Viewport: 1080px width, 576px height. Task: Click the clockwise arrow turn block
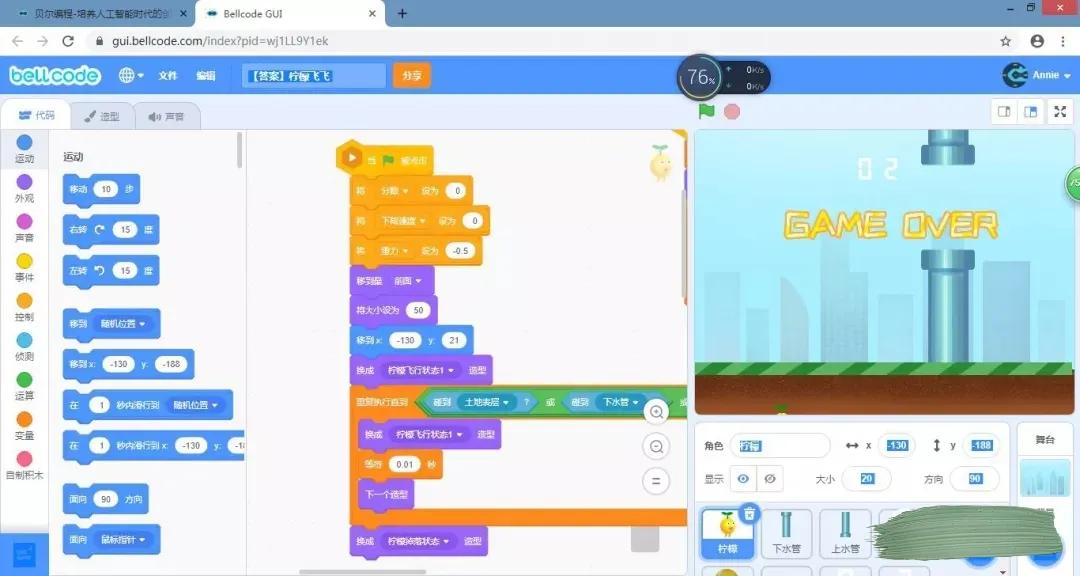(x=110, y=229)
